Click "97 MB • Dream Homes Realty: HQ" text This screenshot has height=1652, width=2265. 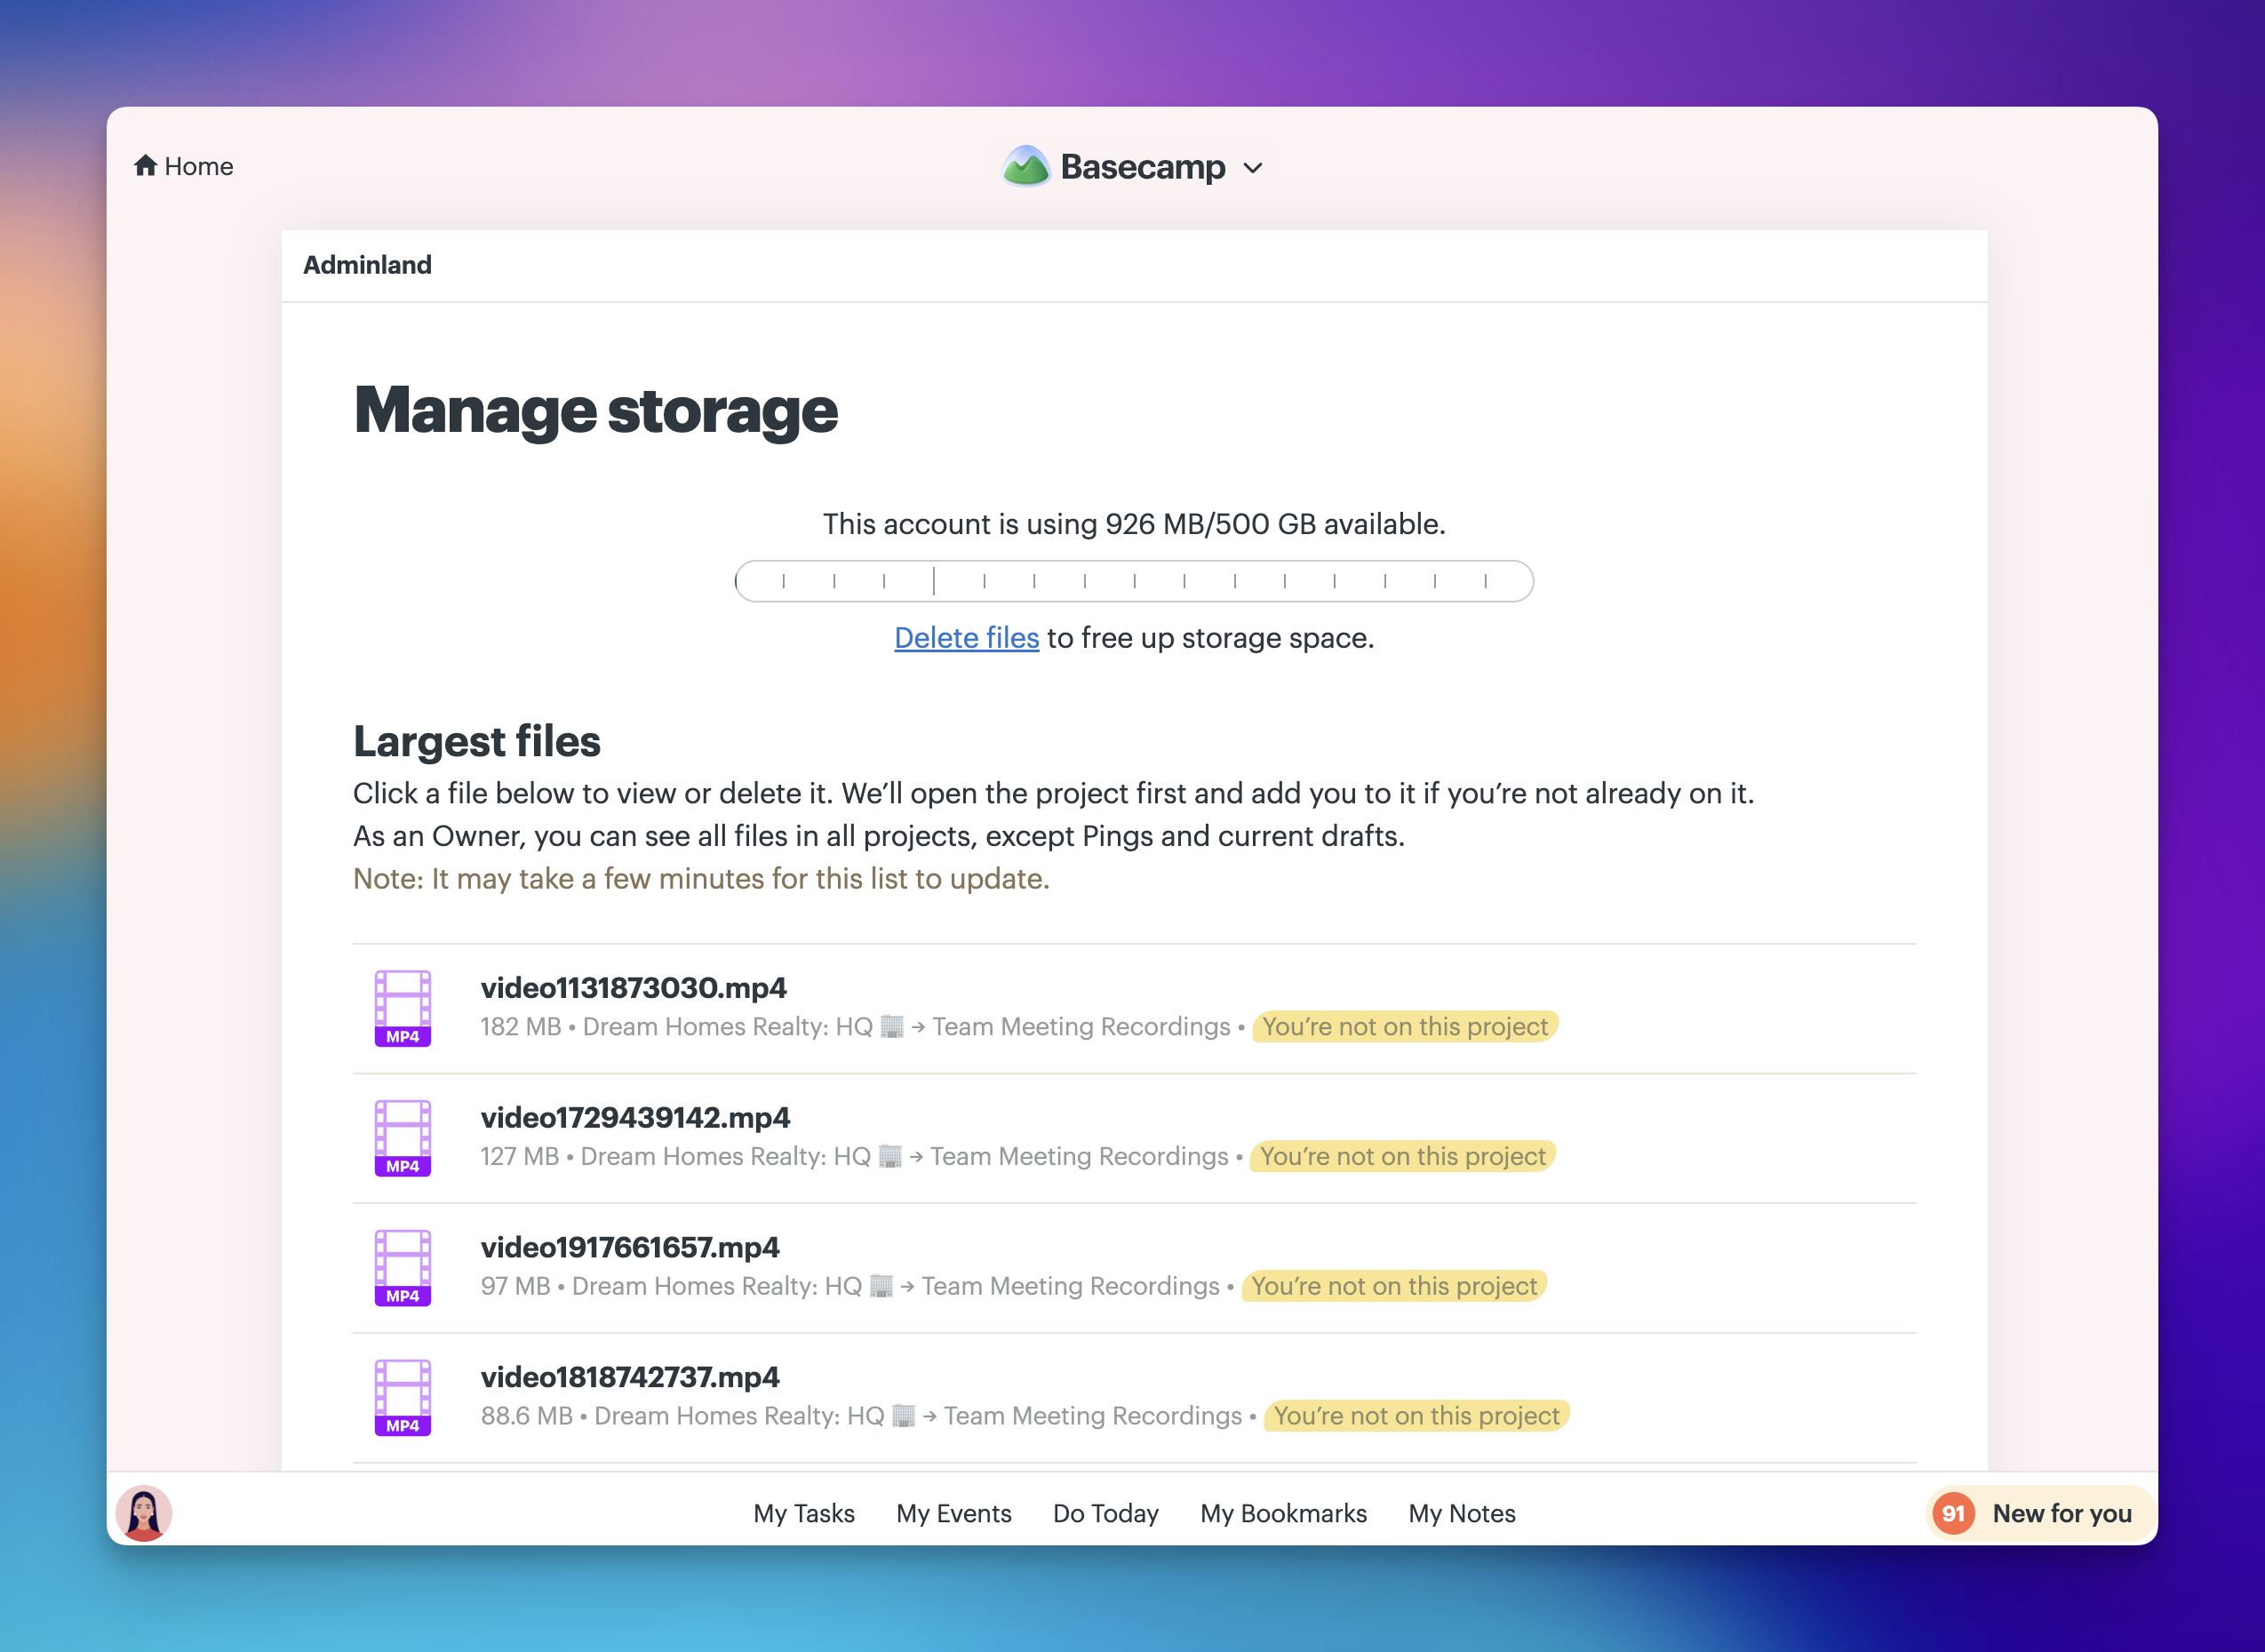click(671, 1287)
